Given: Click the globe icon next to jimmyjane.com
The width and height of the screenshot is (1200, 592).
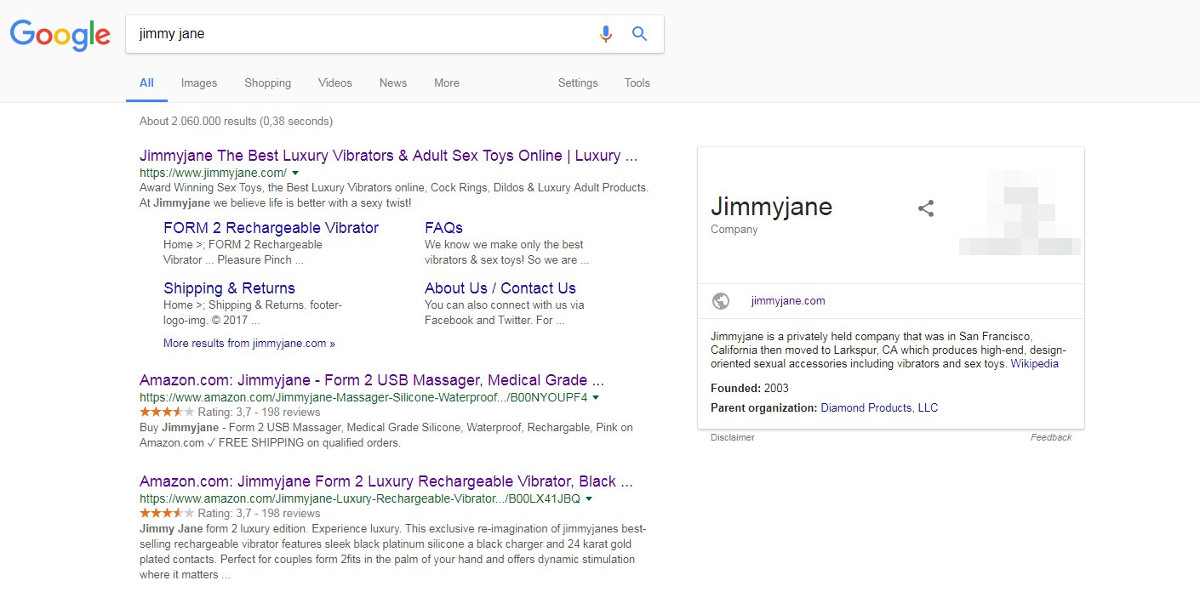Looking at the screenshot, I should [723, 300].
